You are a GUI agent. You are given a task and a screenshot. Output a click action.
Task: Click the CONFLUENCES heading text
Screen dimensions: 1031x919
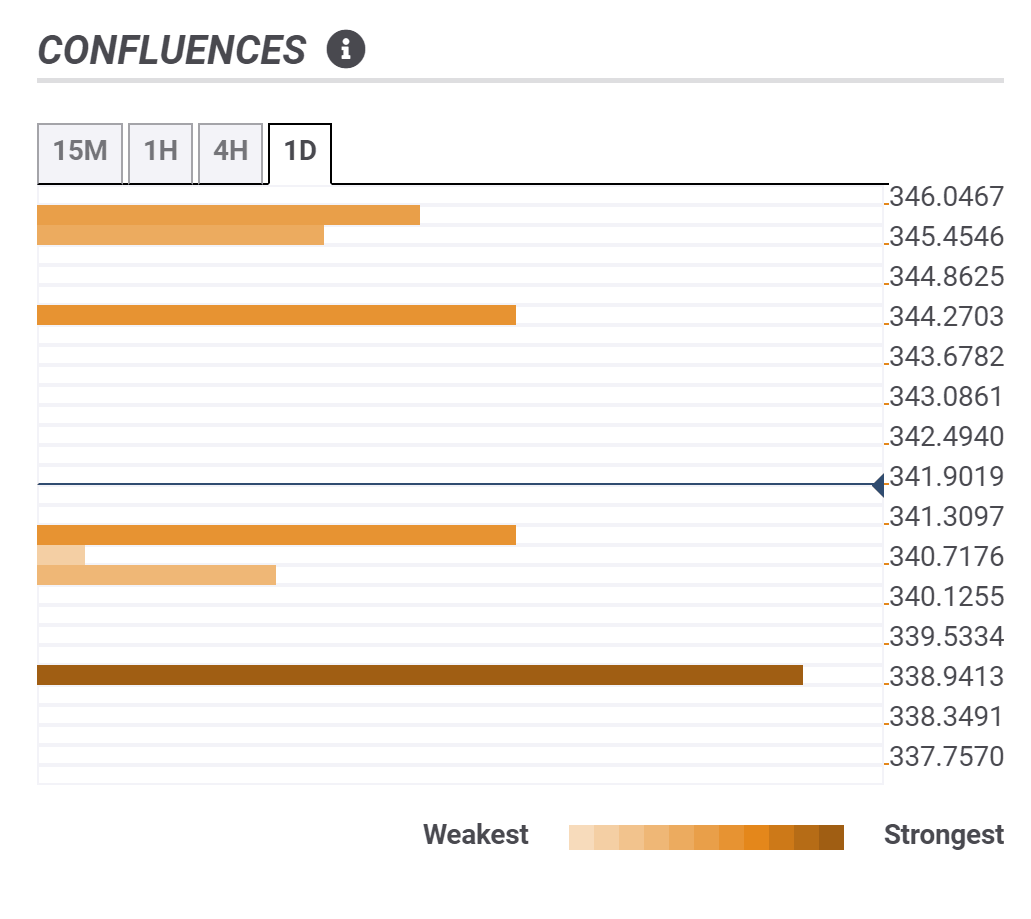[x=172, y=50]
